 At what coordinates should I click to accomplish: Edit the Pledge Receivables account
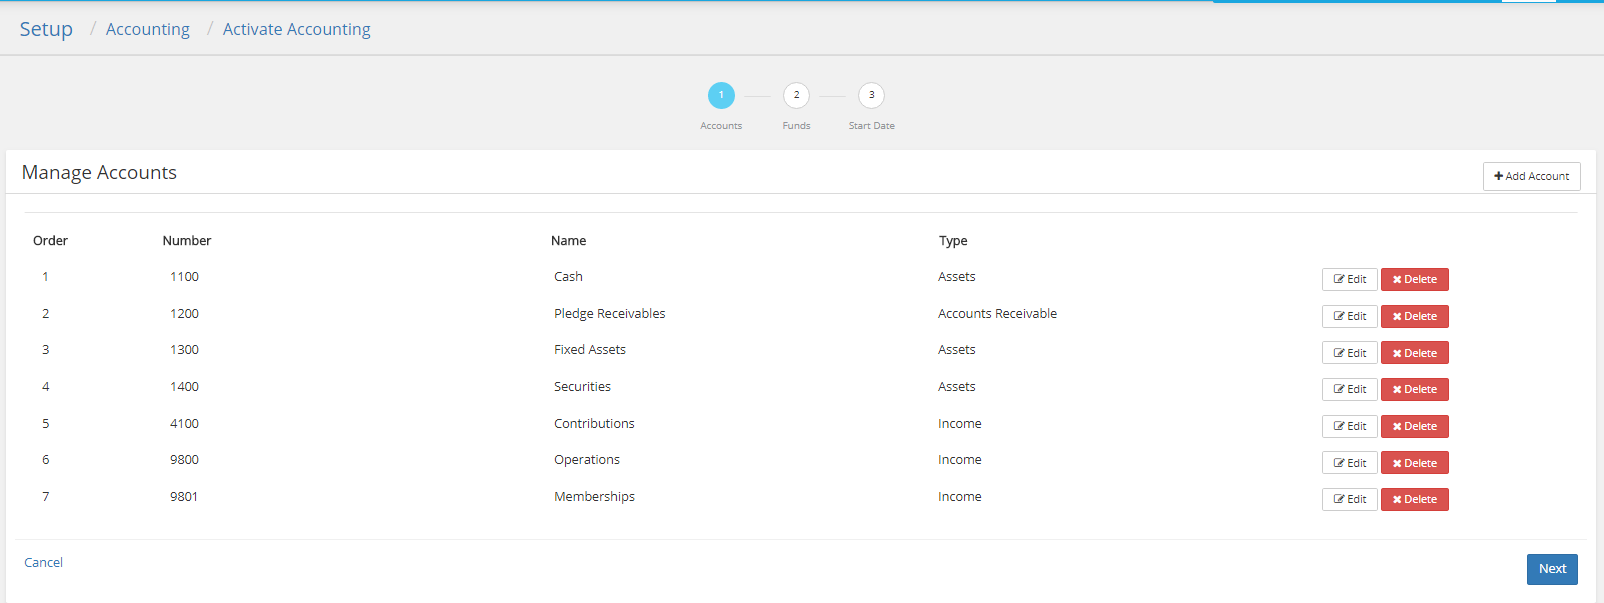point(1350,316)
